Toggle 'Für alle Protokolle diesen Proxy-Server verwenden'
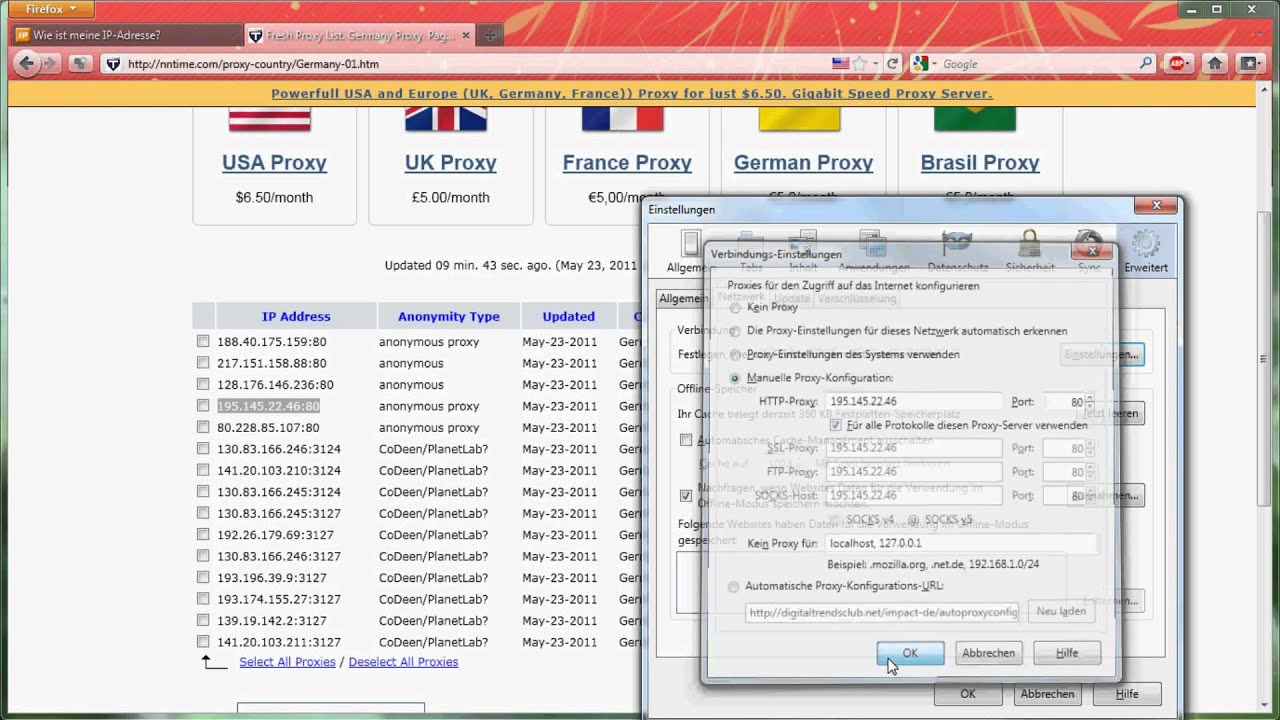The width and height of the screenshot is (1280, 720). pos(835,425)
